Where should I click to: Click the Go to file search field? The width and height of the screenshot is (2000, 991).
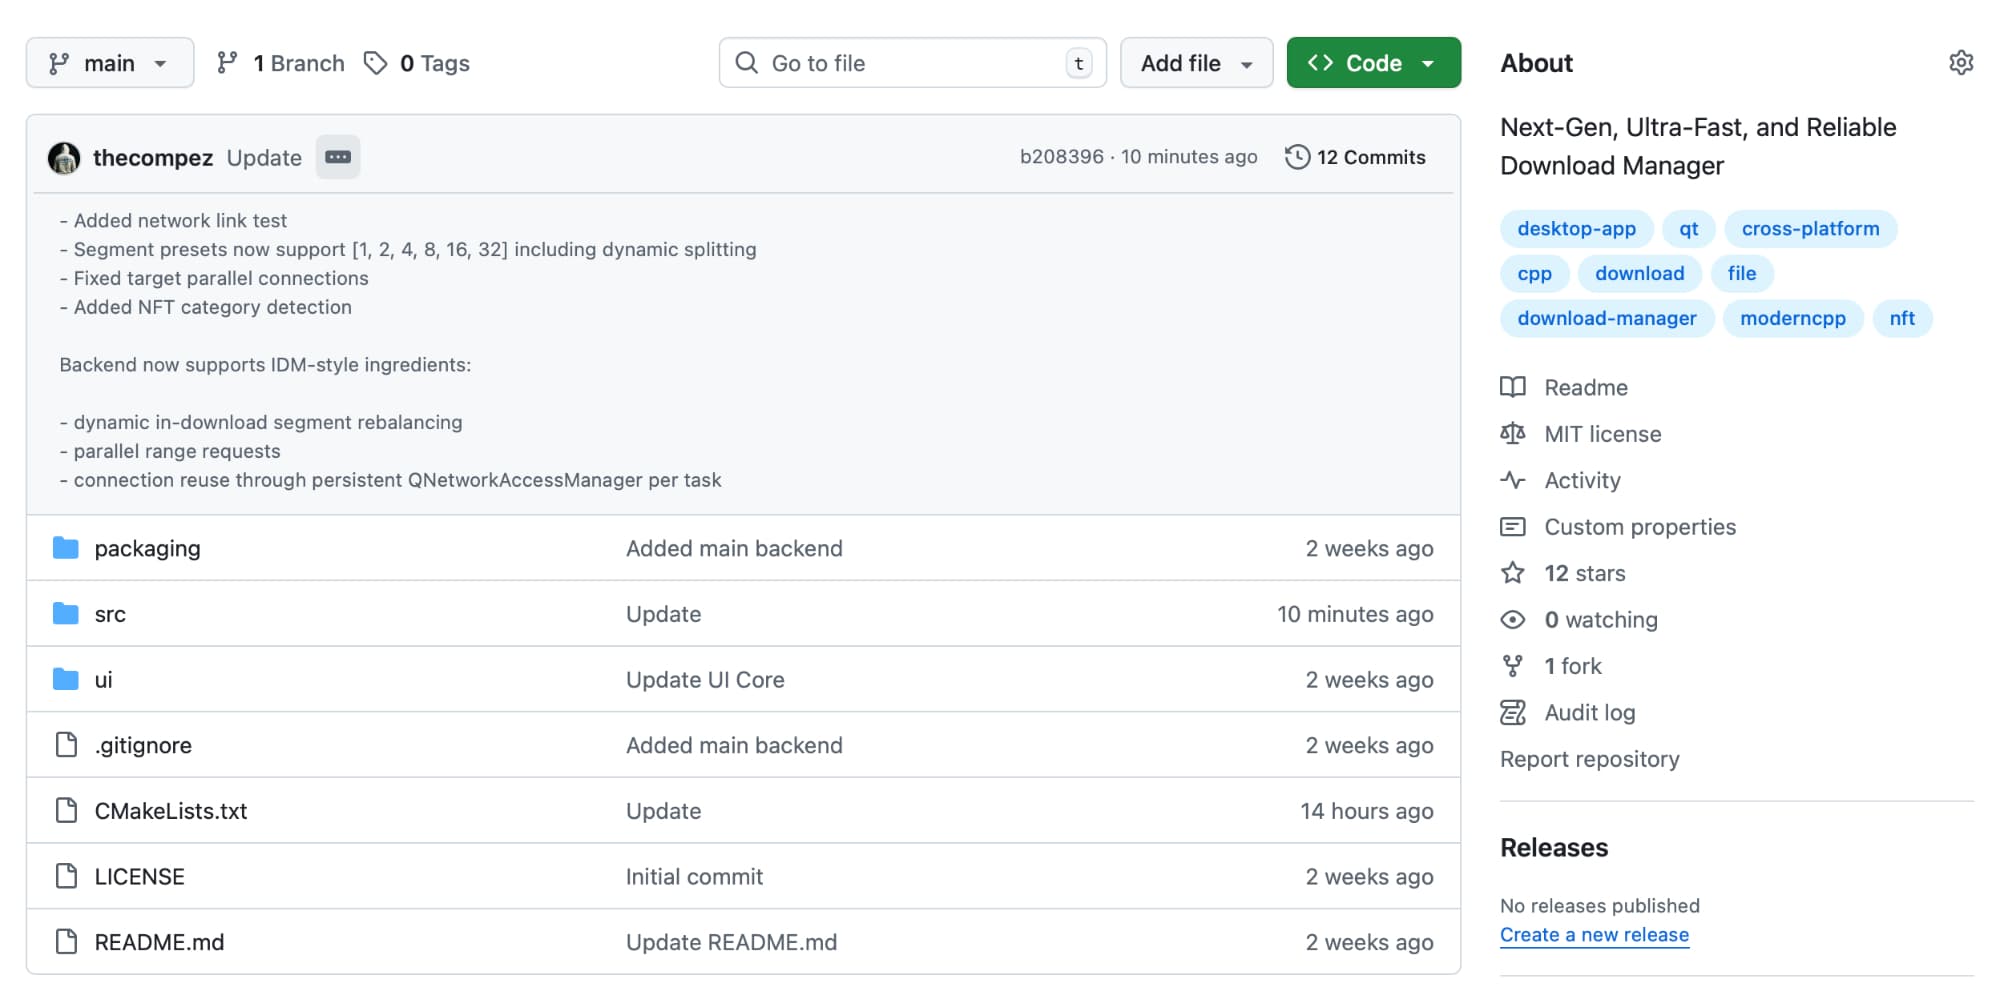coord(912,63)
